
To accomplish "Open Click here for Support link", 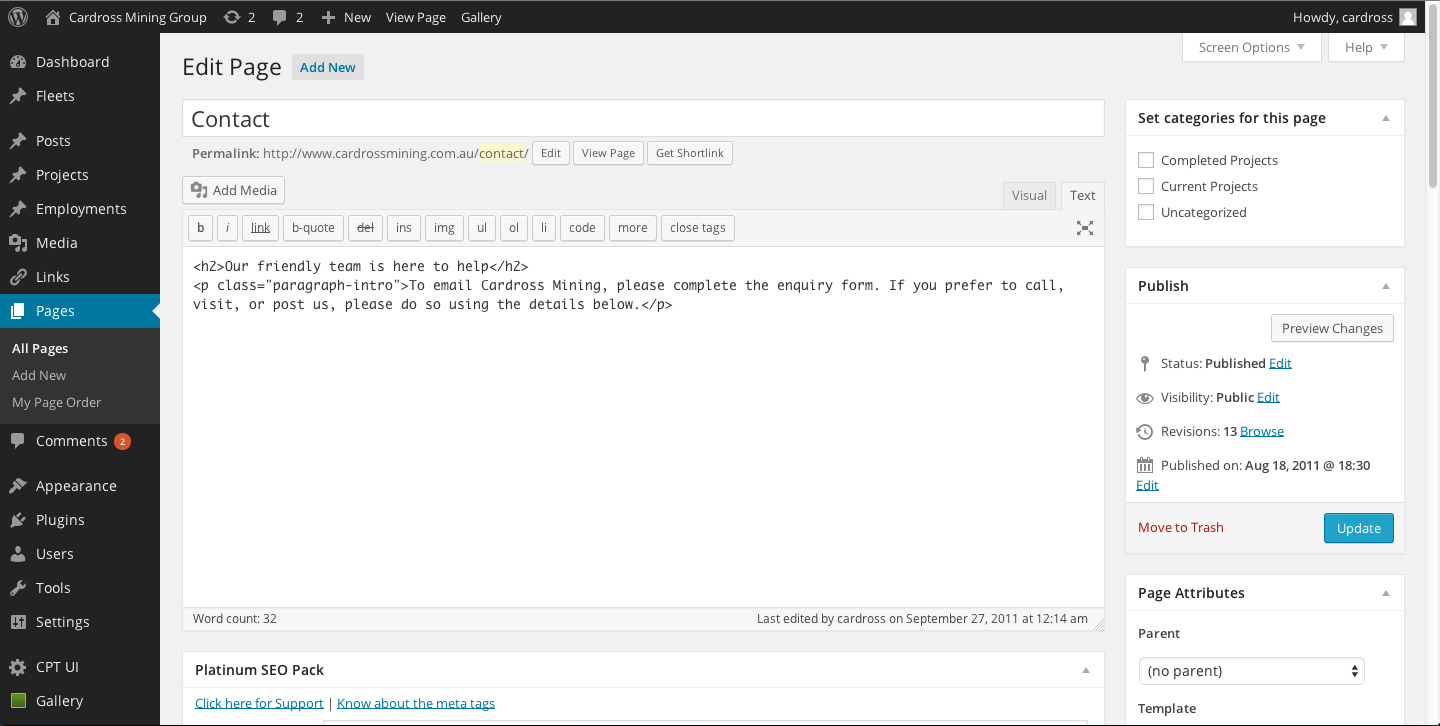I will (259, 702).
